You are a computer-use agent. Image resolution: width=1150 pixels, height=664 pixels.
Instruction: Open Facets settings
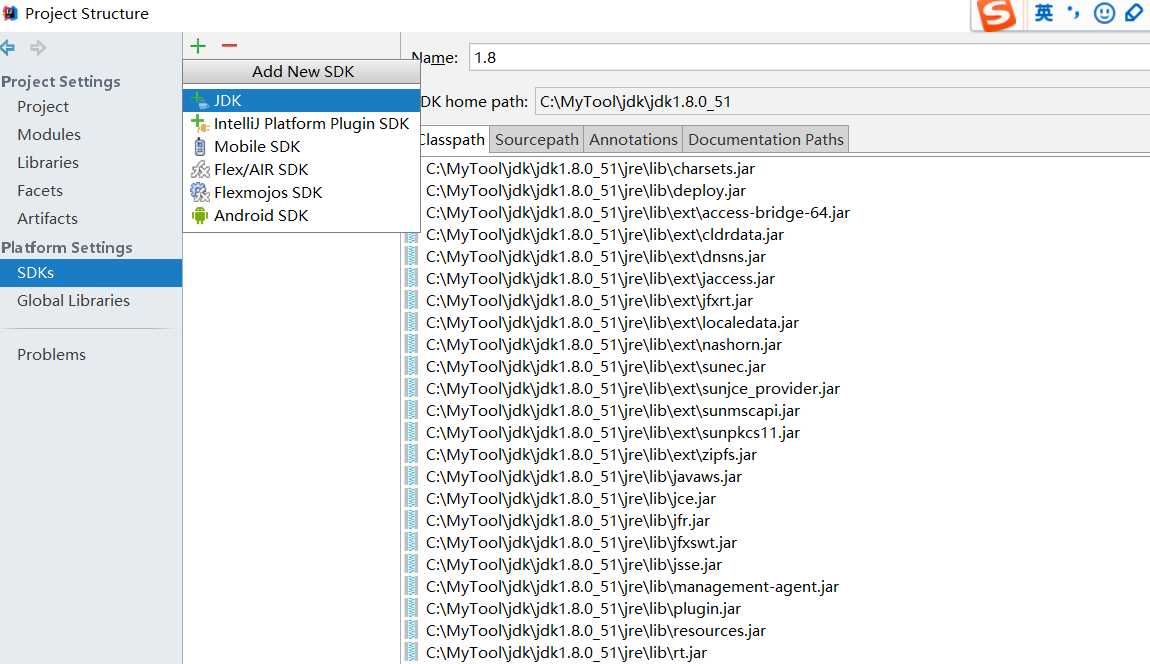click(x=40, y=190)
